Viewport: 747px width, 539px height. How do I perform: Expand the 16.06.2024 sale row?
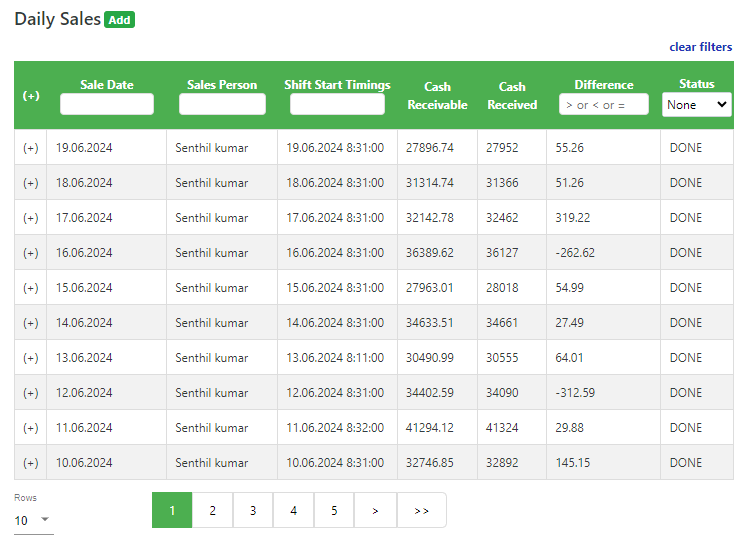pos(31,253)
